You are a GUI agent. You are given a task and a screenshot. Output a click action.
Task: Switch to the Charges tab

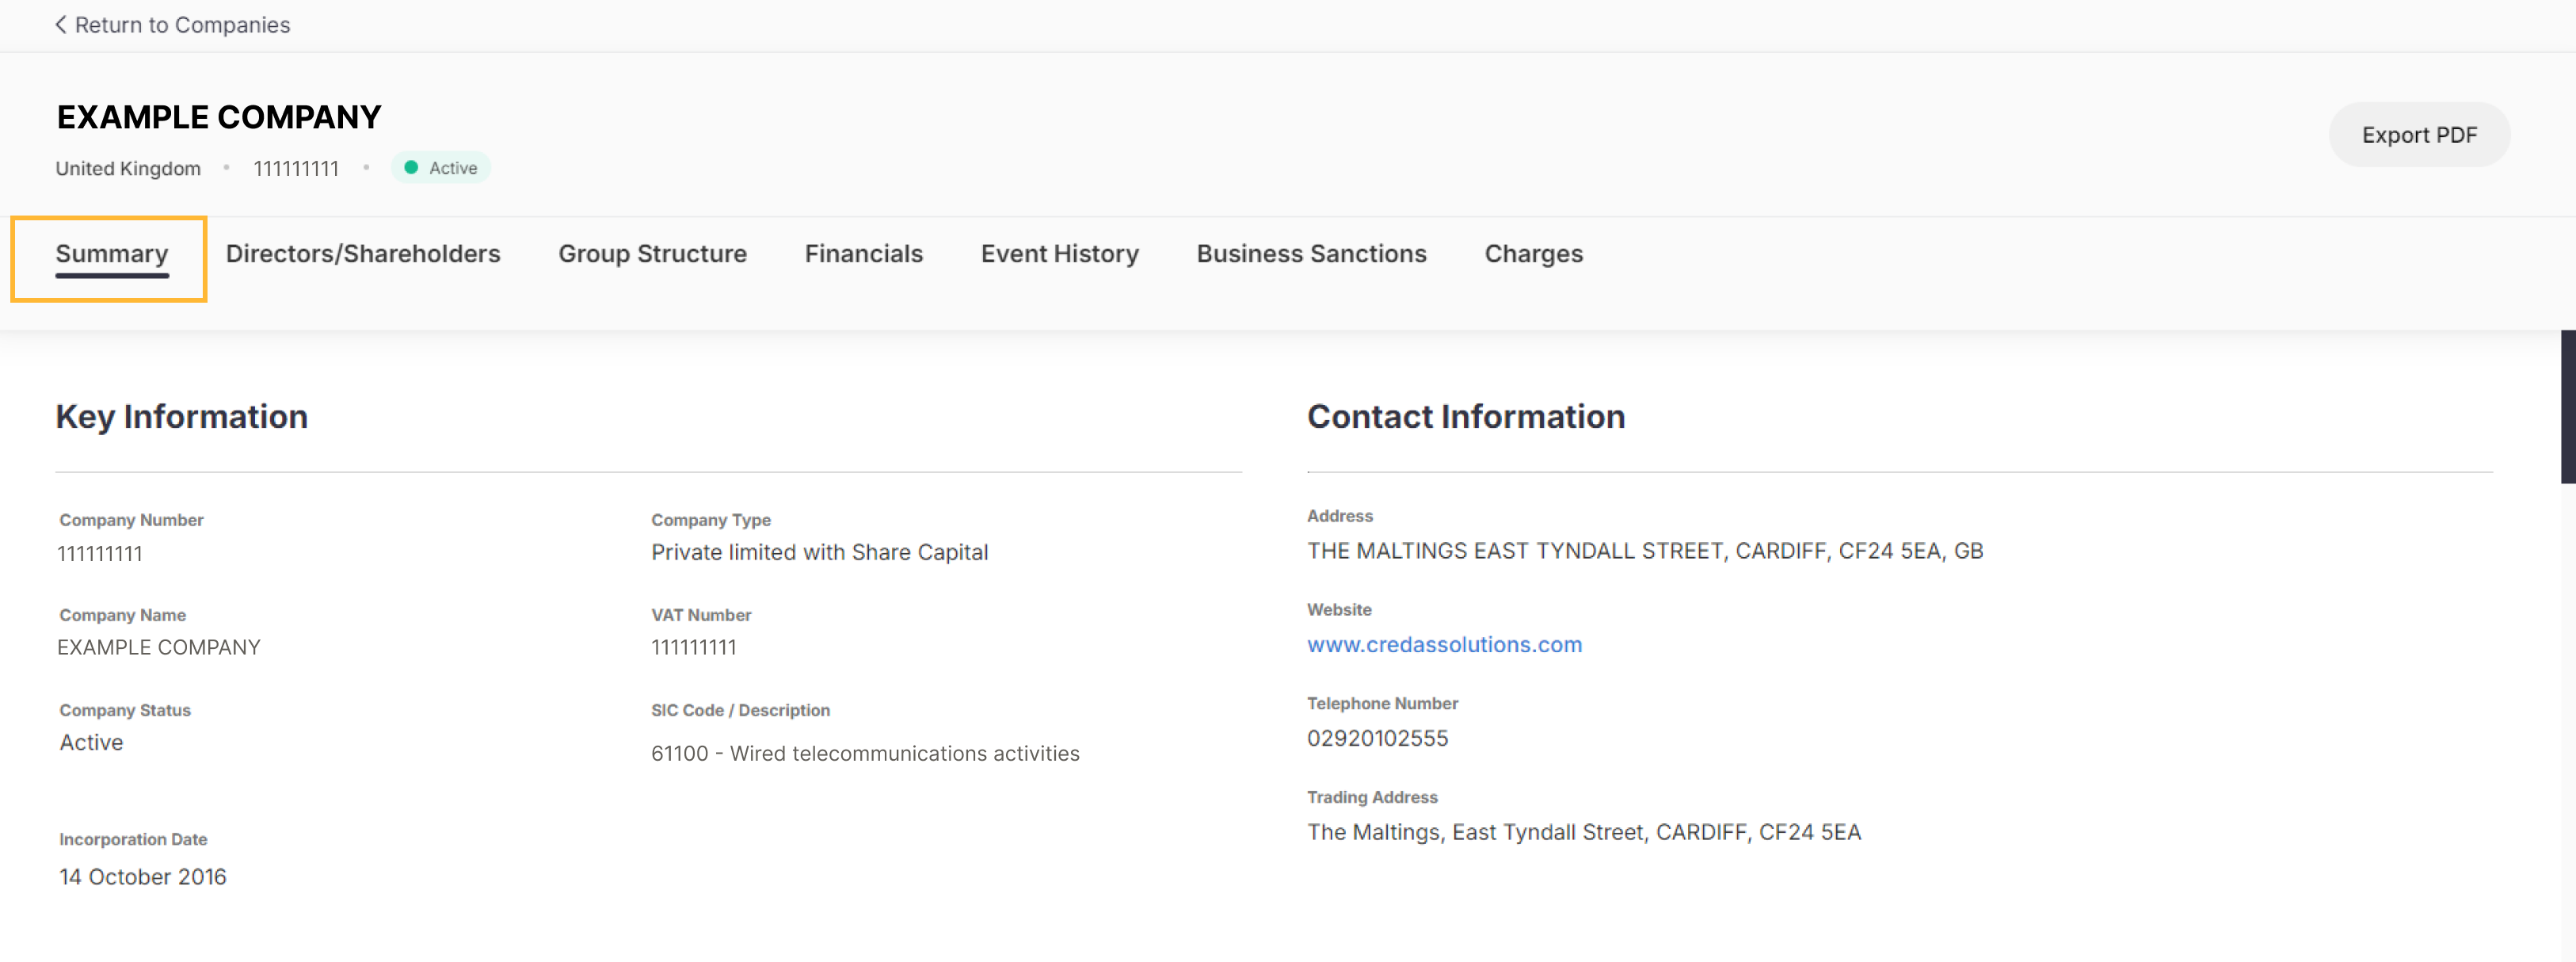click(1533, 254)
